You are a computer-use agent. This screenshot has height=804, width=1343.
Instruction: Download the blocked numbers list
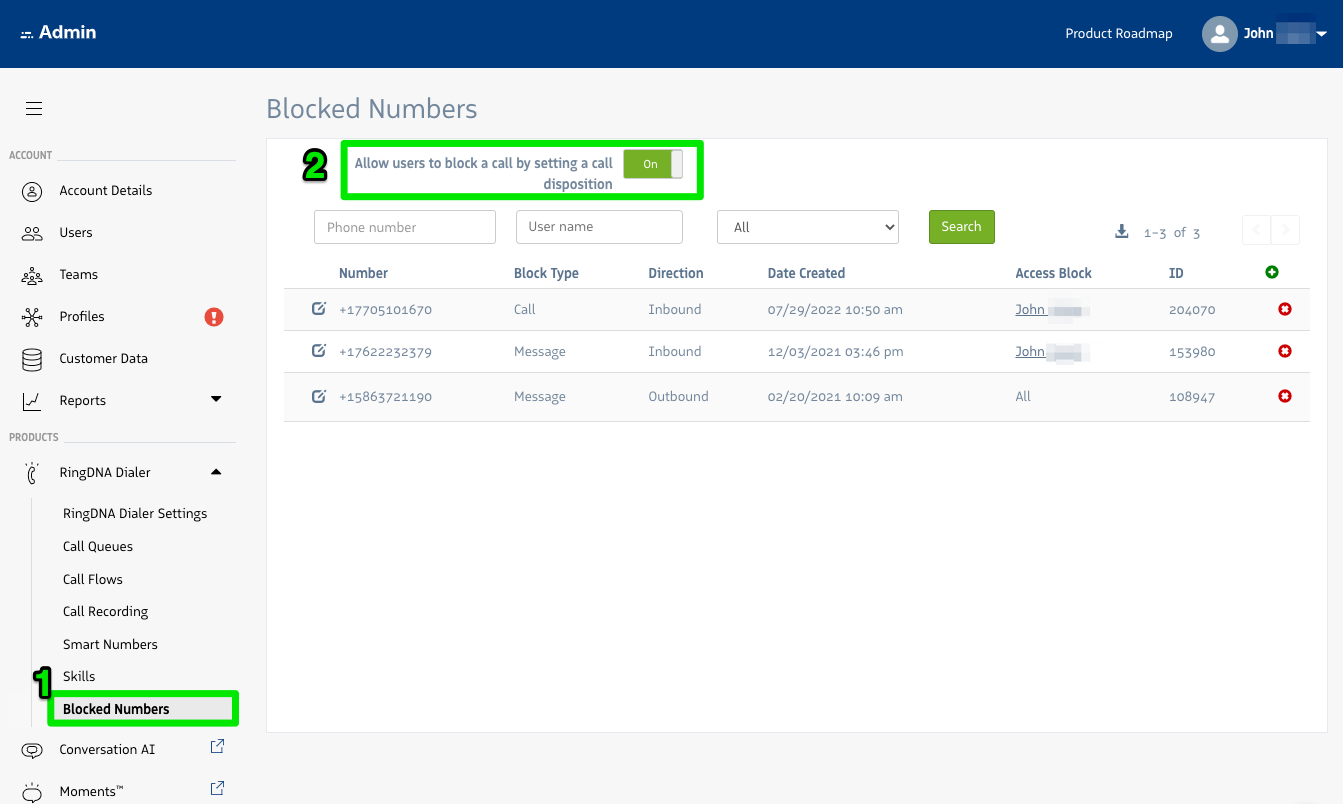[x=1121, y=232]
